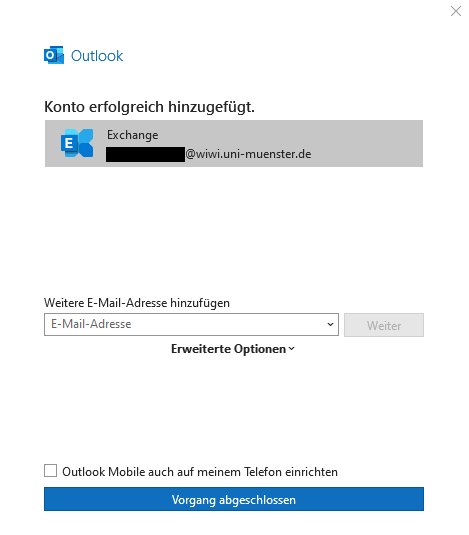Click the 'Konto erfolgreich hinzugefügt.' heading
The width and height of the screenshot is (469, 535).
tap(149, 107)
